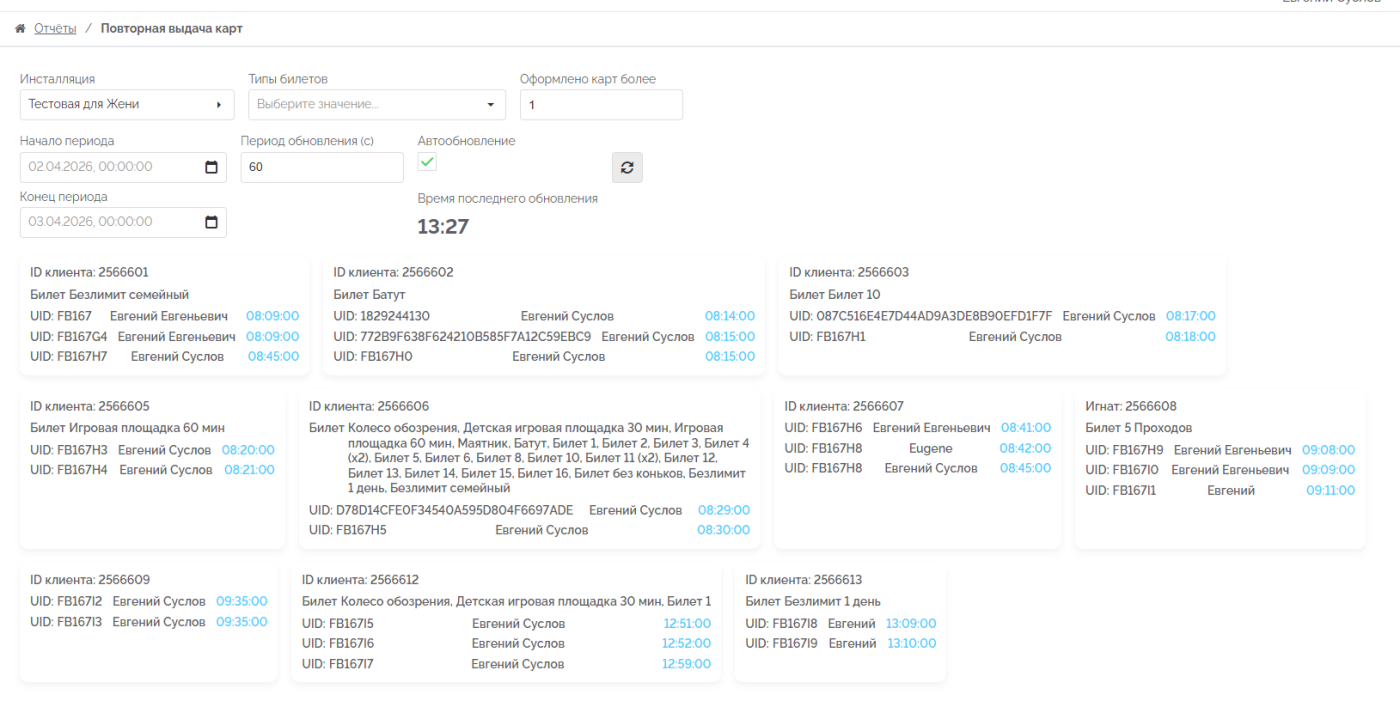Open calendar picker for Конец периода
This screenshot has width=1400, height=701.
(211, 222)
